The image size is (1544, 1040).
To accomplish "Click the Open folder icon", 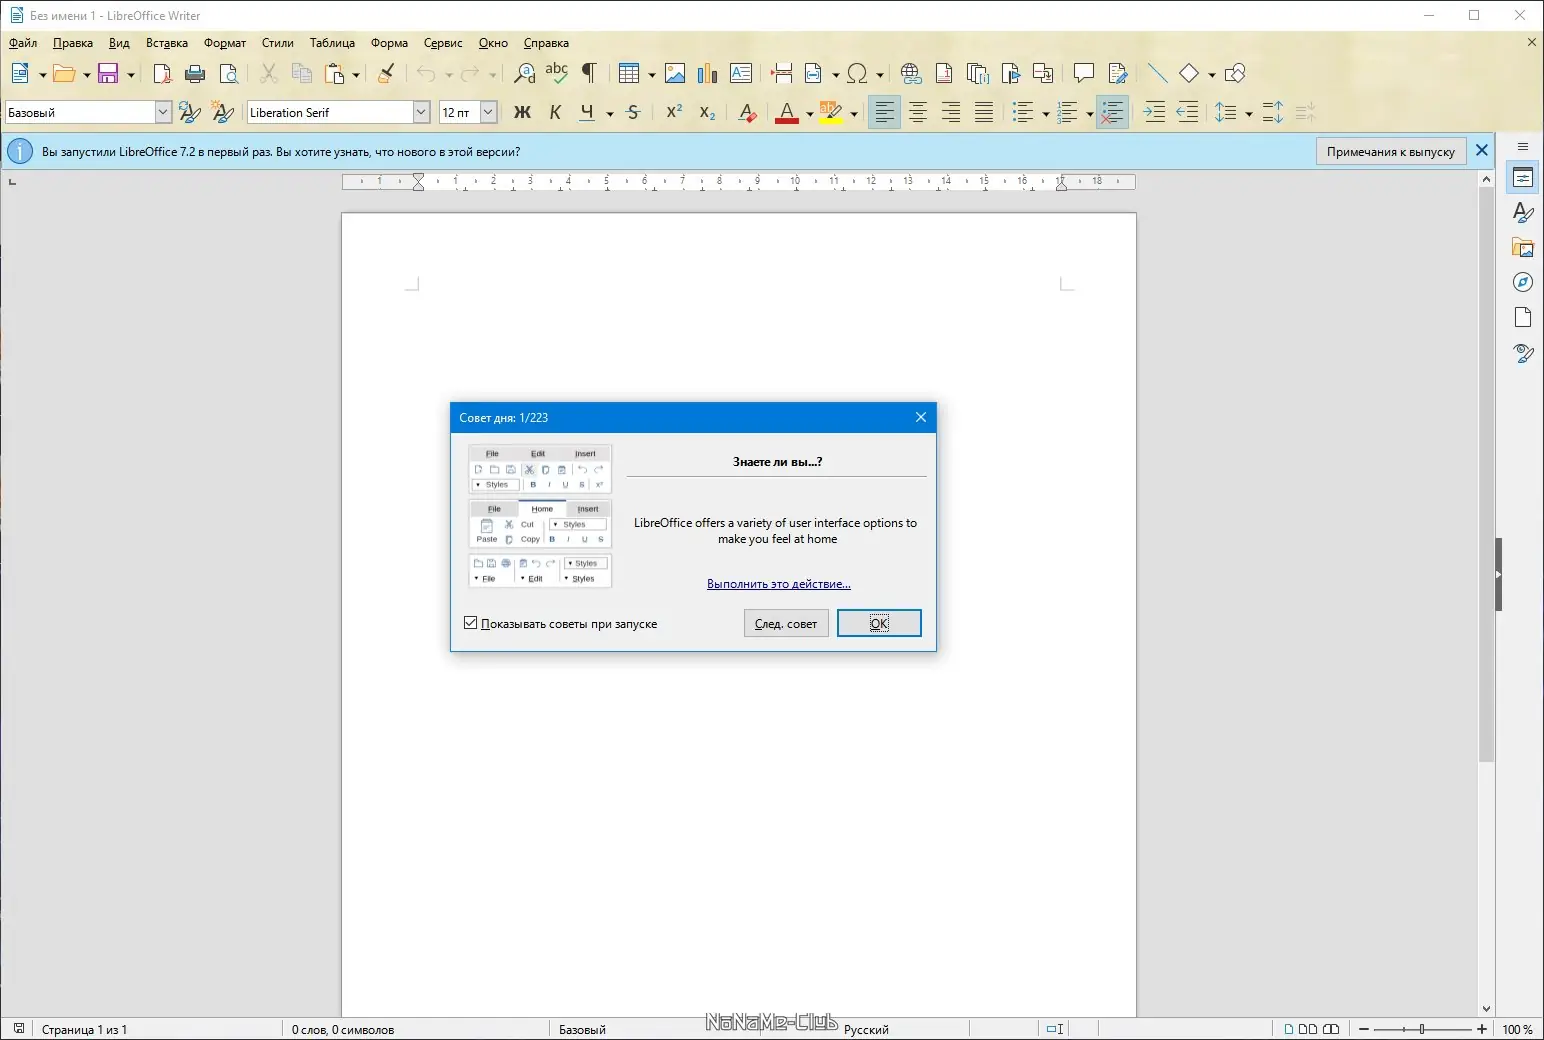I will (x=64, y=73).
